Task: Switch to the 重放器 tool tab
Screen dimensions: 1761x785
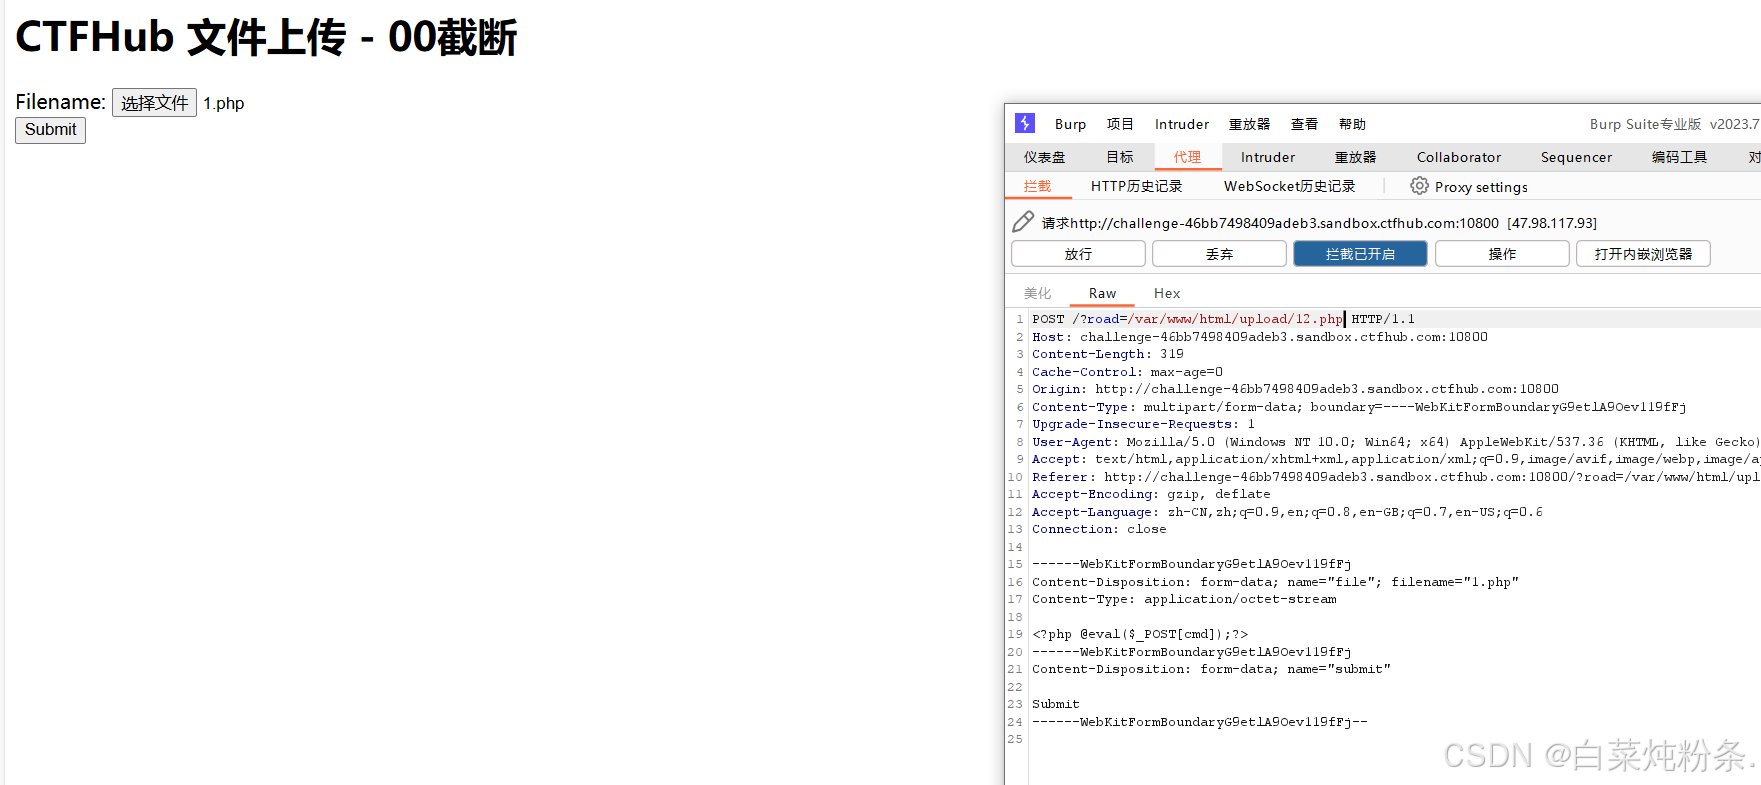Action: pyautogui.click(x=1355, y=157)
